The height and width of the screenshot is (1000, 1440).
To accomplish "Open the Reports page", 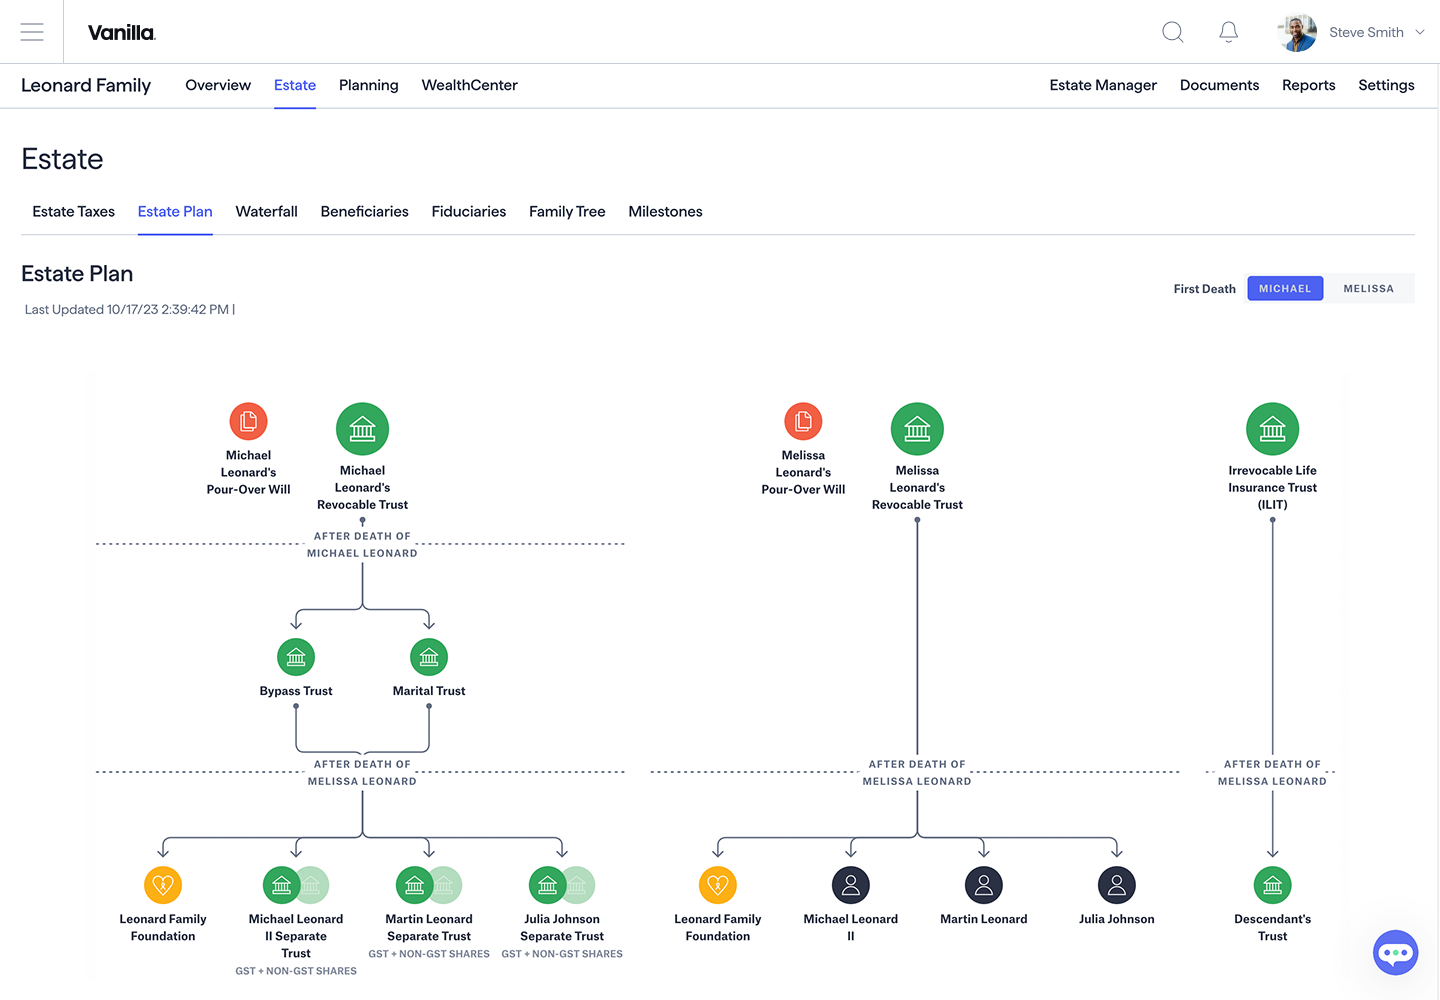I will coord(1308,85).
